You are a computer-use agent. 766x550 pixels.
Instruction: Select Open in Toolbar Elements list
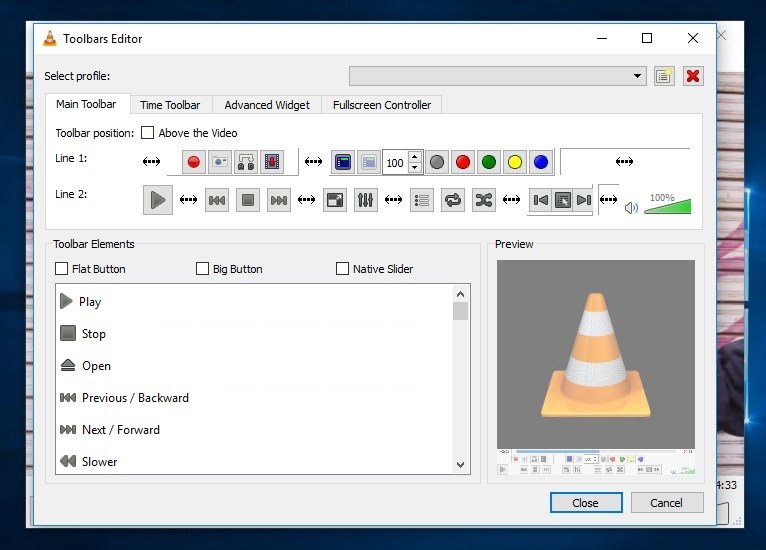pyautogui.click(x=255, y=366)
